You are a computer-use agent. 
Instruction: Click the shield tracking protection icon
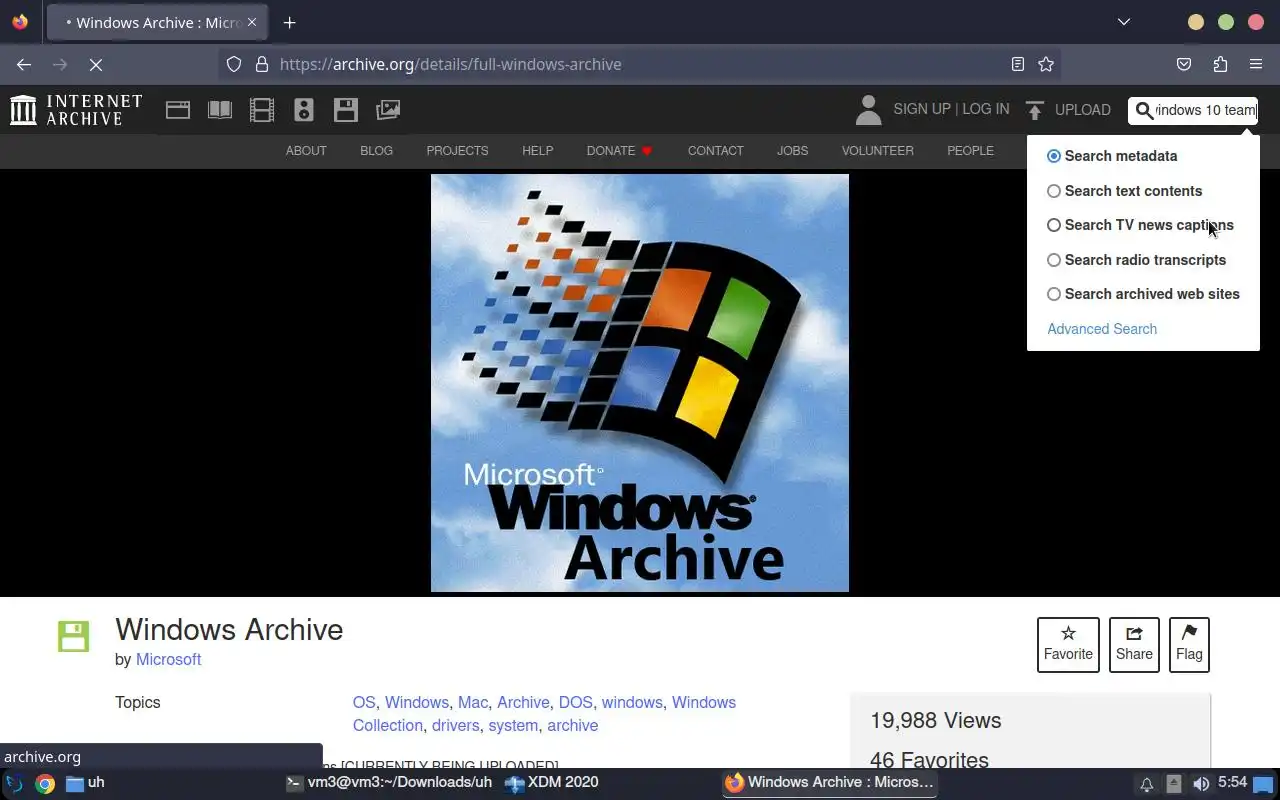tap(234, 64)
